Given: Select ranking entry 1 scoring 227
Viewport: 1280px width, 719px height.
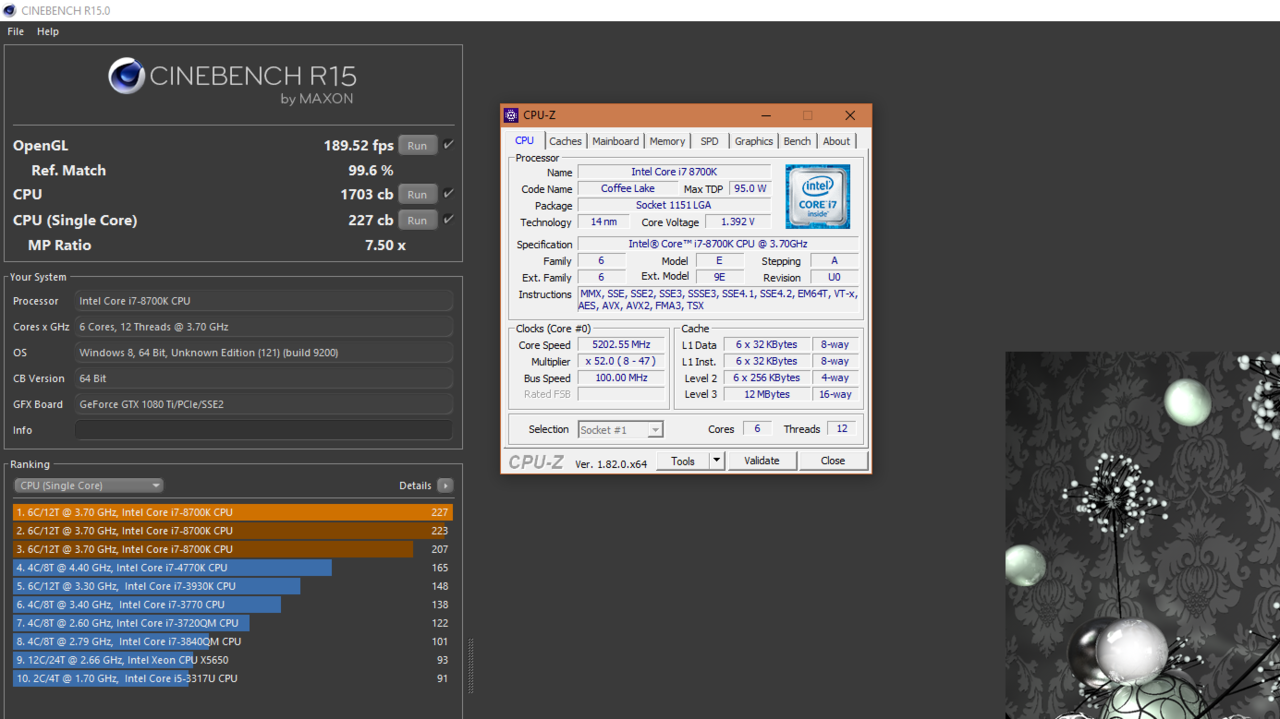Looking at the screenshot, I should (233, 512).
